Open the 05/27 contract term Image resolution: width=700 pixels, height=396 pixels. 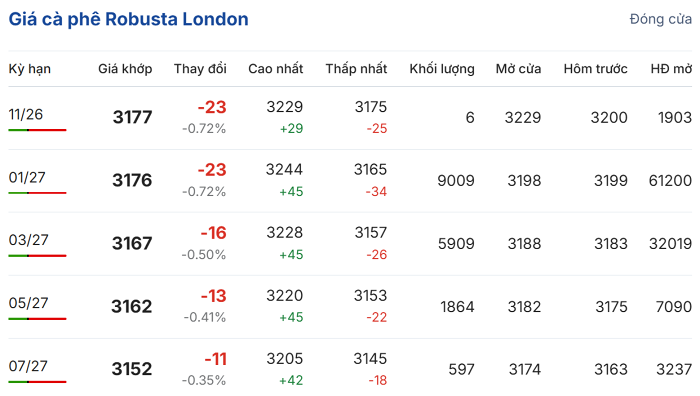(28, 303)
